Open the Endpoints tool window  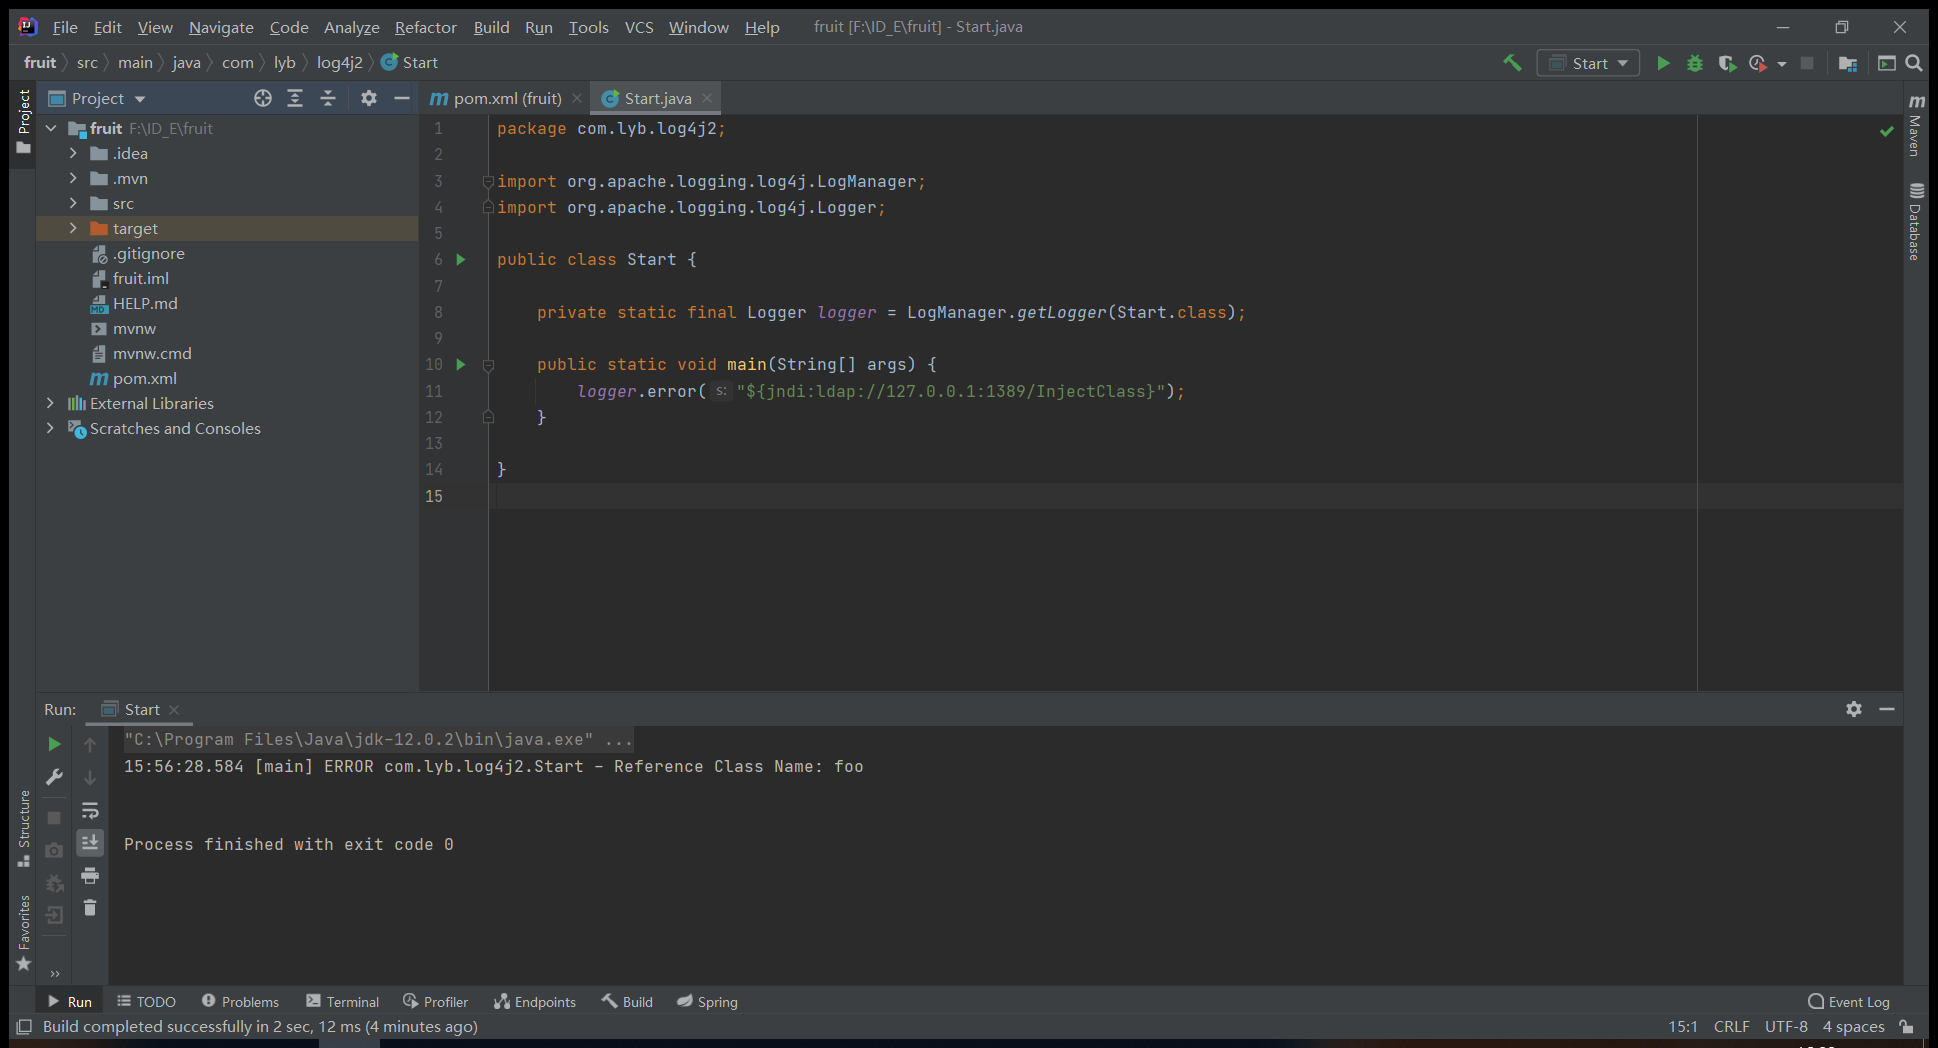pos(535,1002)
